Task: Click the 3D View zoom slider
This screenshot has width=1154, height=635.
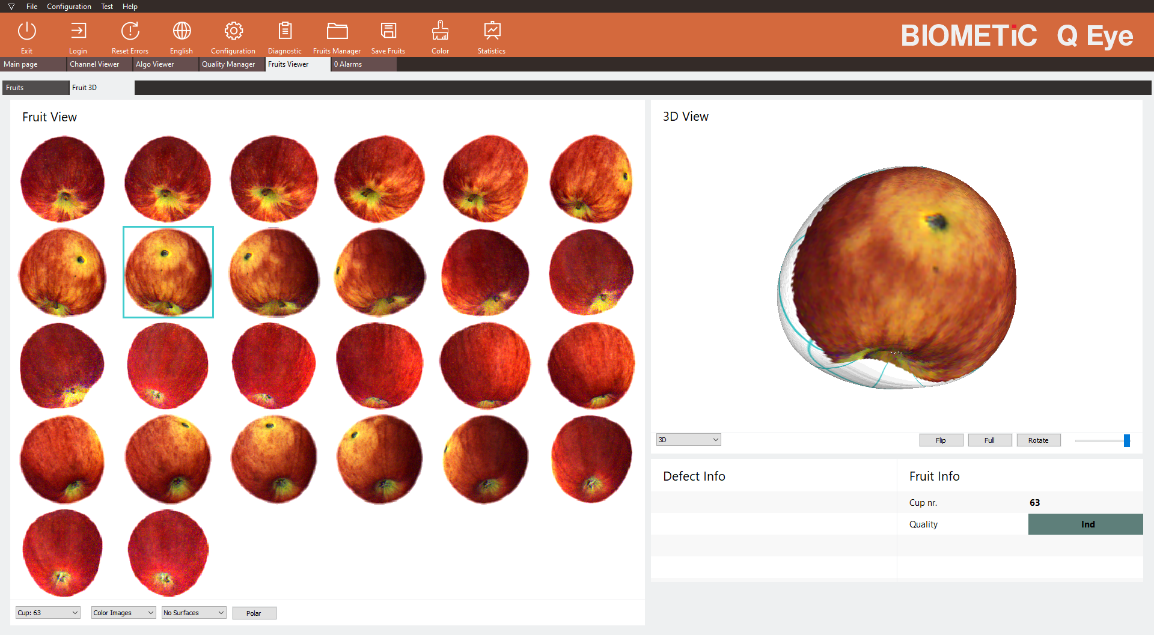Action: click(1102, 440)
